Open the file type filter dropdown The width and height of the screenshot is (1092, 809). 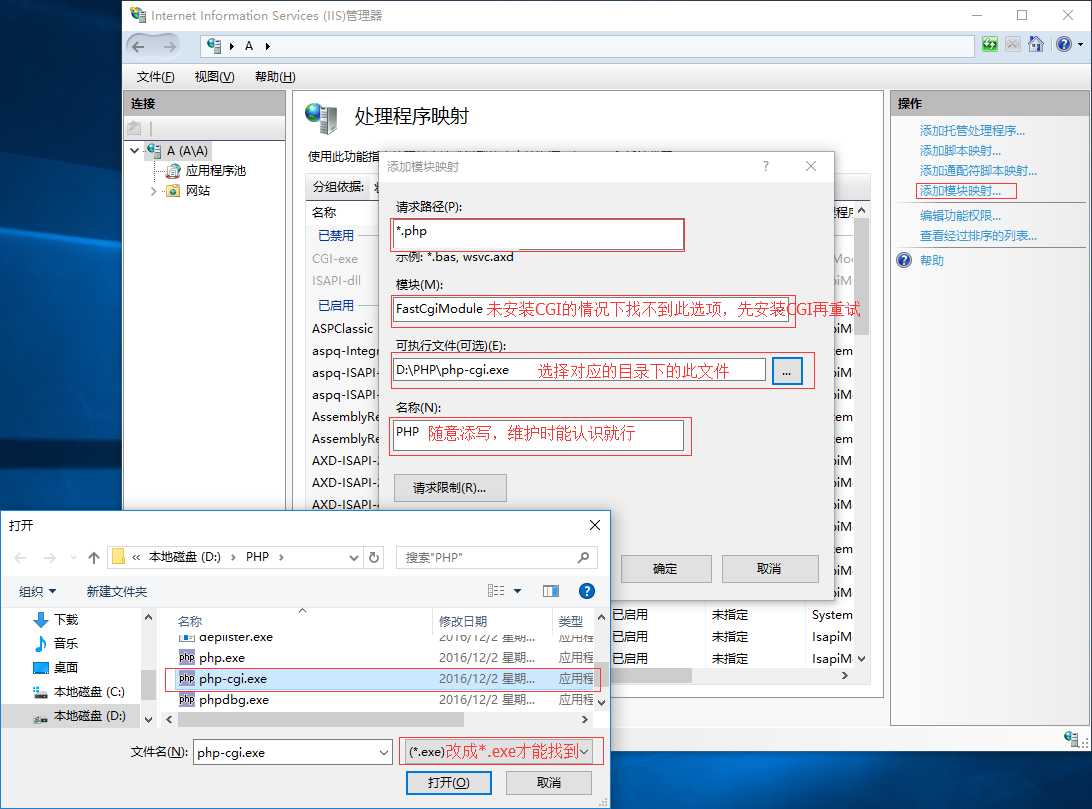point(584,752)
